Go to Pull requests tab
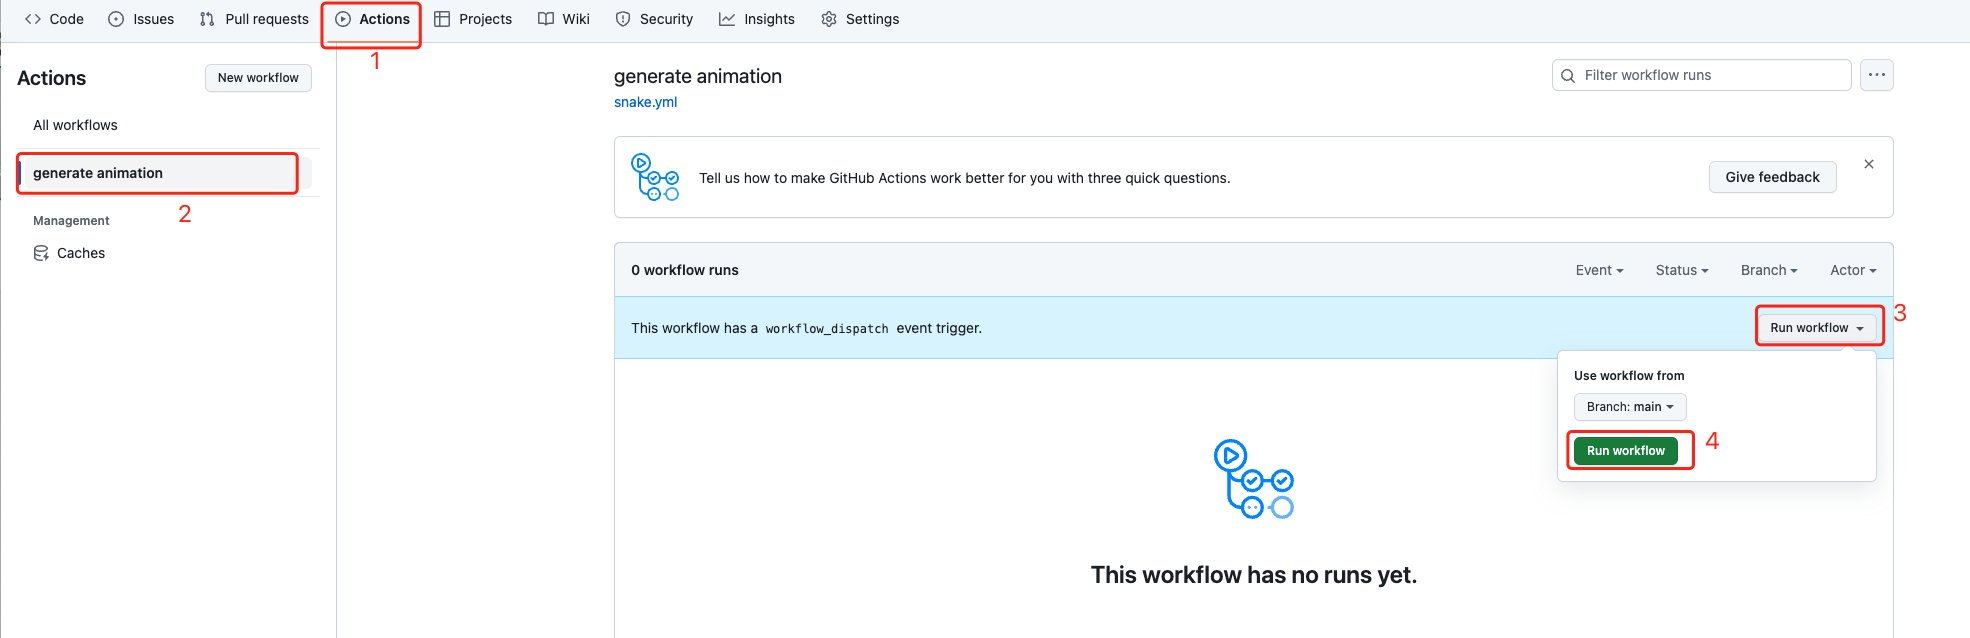Screen dimensions: 1970x638 [254, 19]
